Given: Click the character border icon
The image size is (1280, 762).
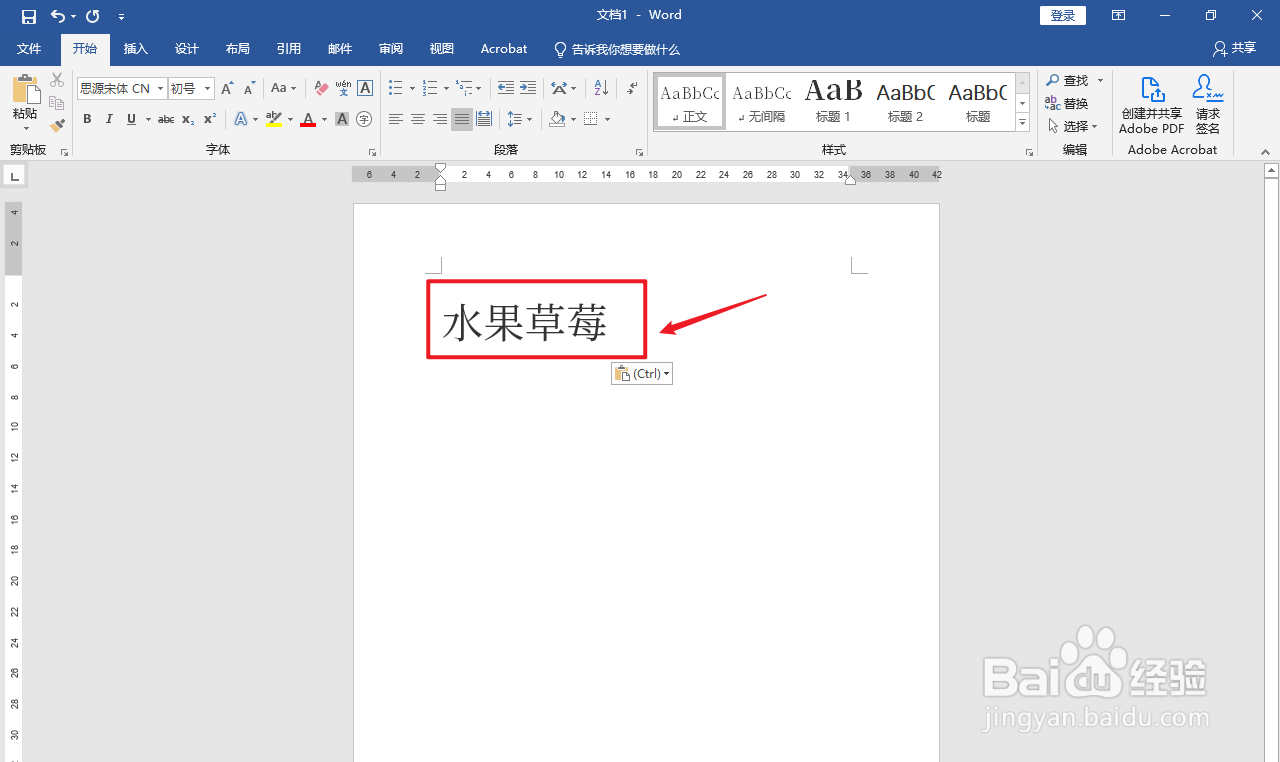Looking at the screenshot, I should [x=365, y=88].
